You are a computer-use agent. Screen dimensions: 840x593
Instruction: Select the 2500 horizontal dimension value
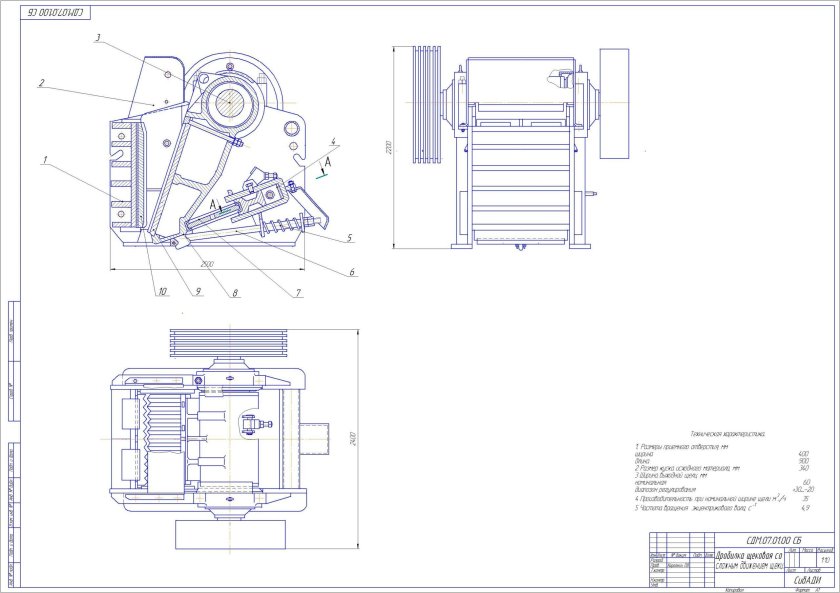[206, 264]
